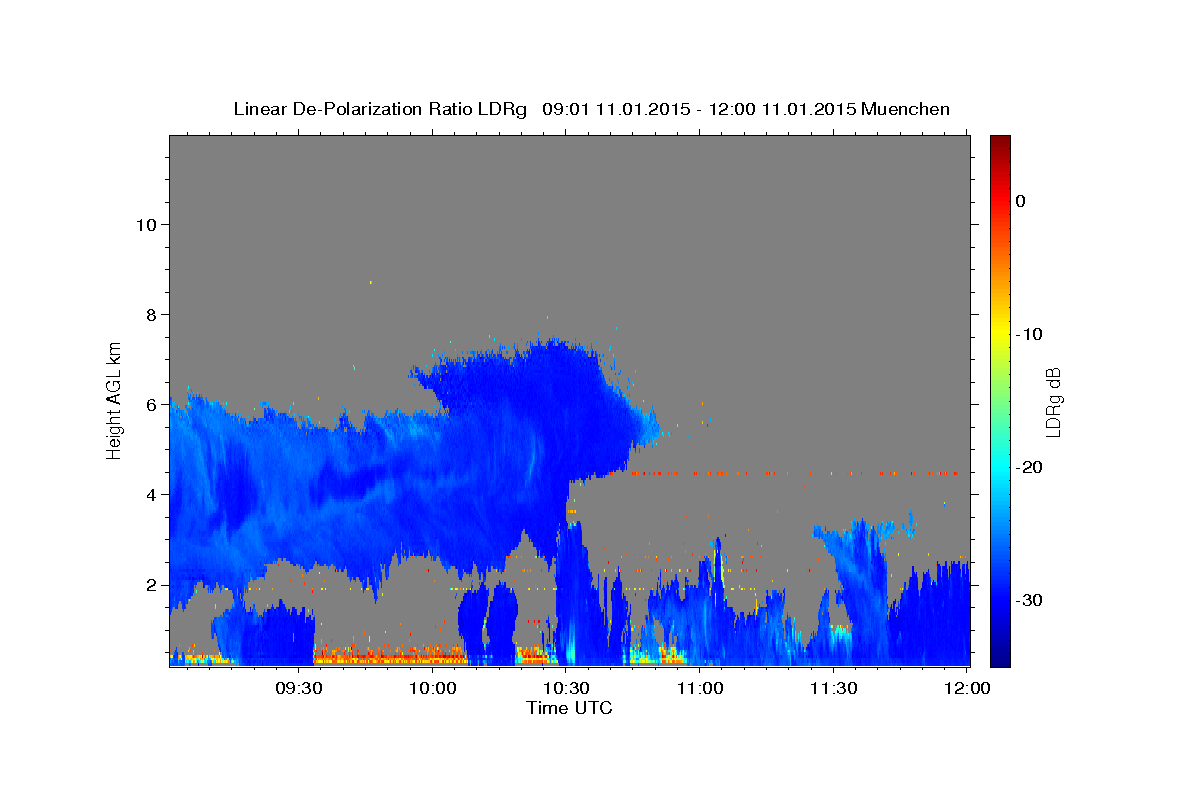Click the 11:00 time tick label
This screenshot has width=1200, height=800.
(x=700, y=688)
